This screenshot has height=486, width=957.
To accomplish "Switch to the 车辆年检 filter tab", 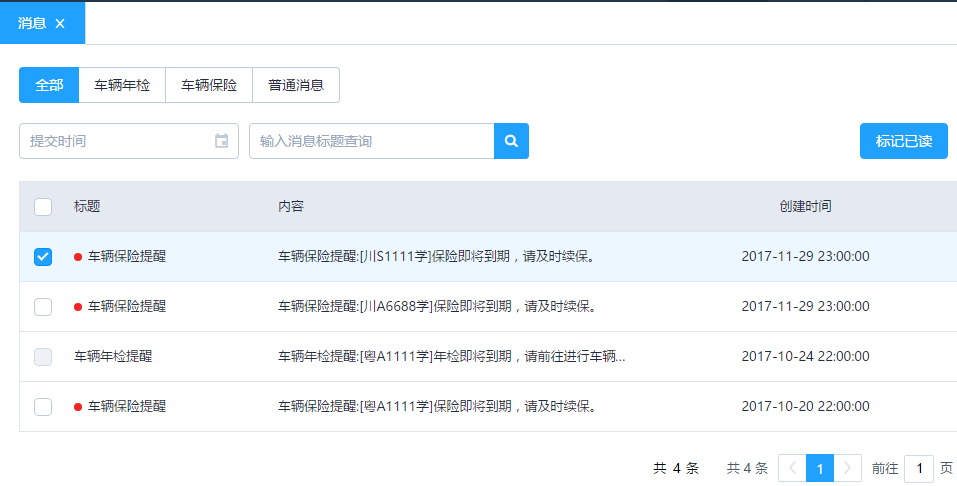I will click(122, 86).
